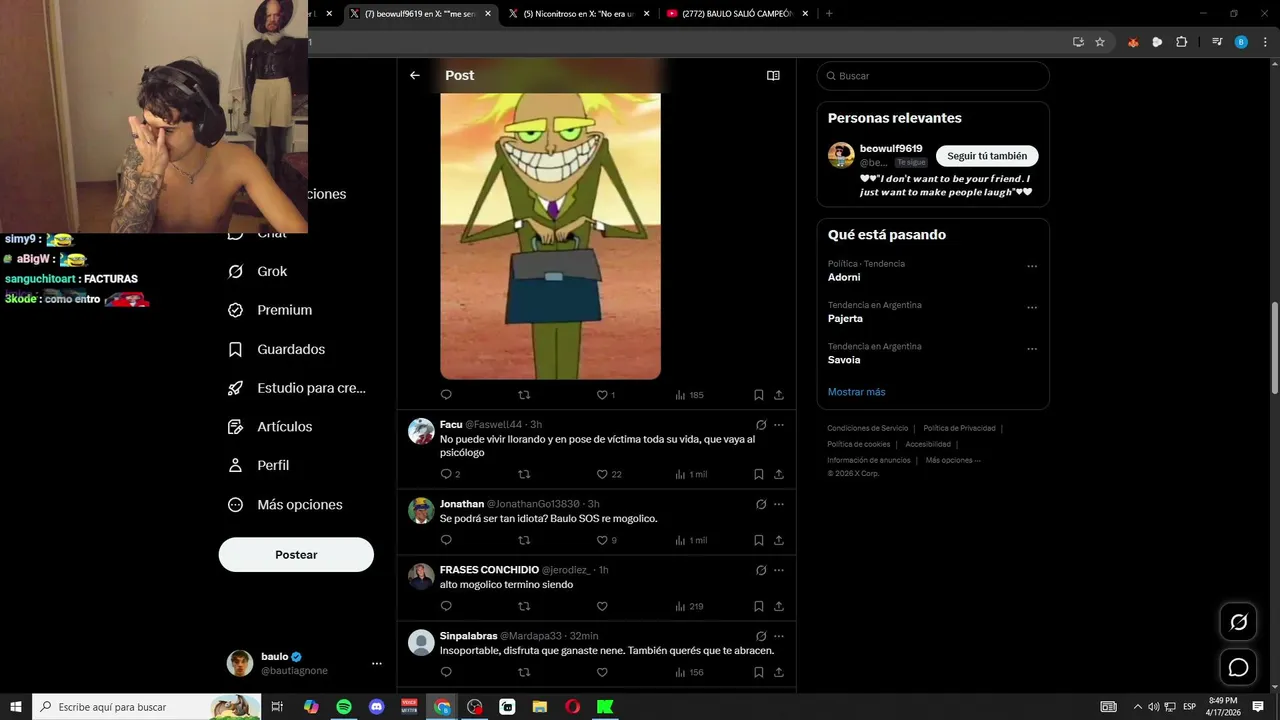The width and height of the screenshot is (1280, 720).
Task: Open the cartoon image in the post
Action: pyautogui.click(x=550, y=236)
